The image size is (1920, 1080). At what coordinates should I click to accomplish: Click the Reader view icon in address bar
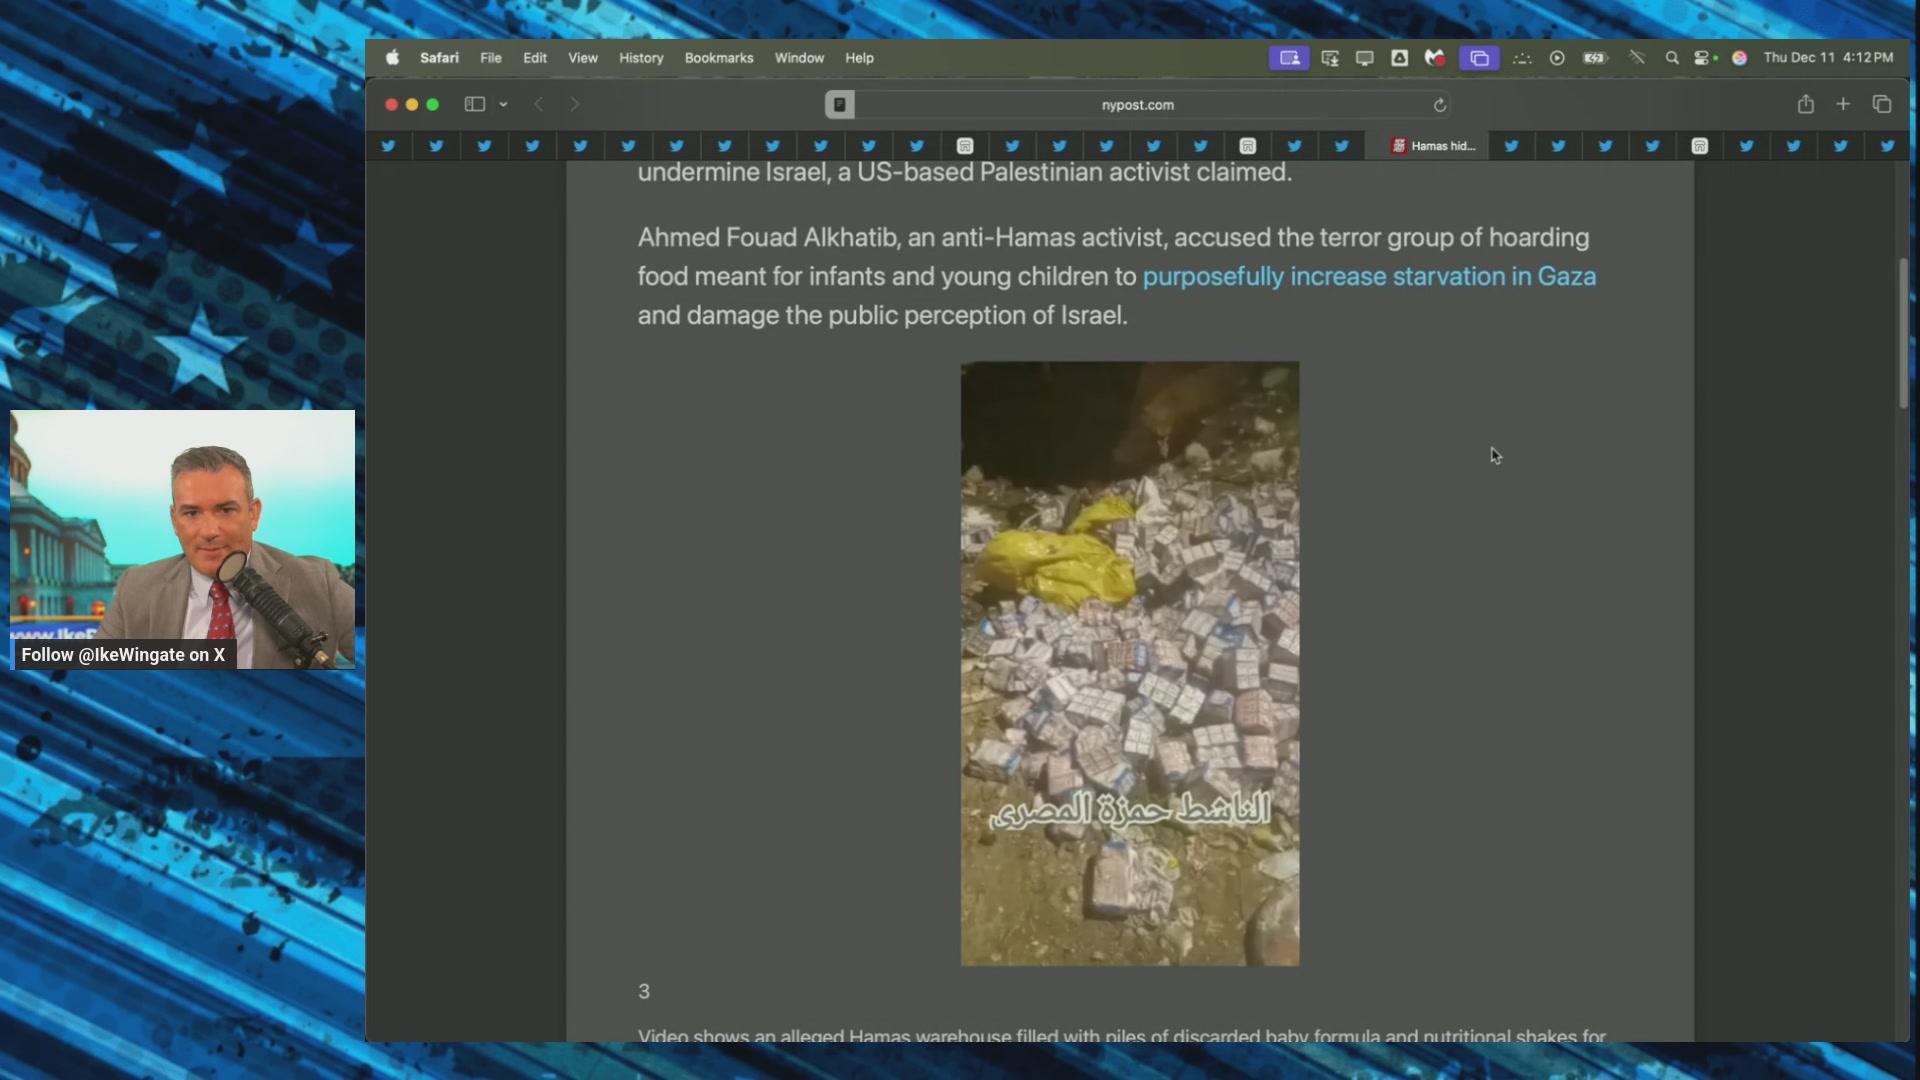[840, 104]
